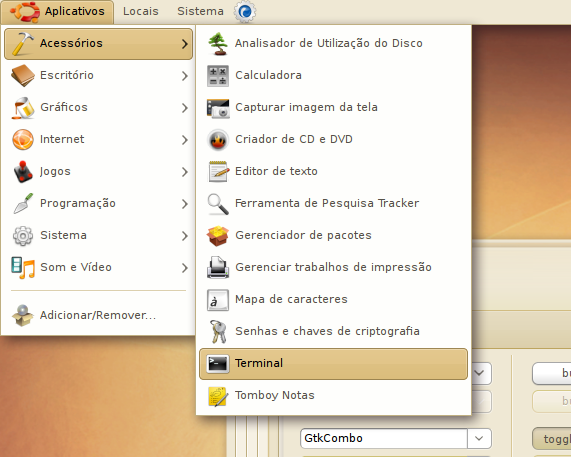Expand the Sistema category submenu arrow
571x457 pixels.
(185, 236)
